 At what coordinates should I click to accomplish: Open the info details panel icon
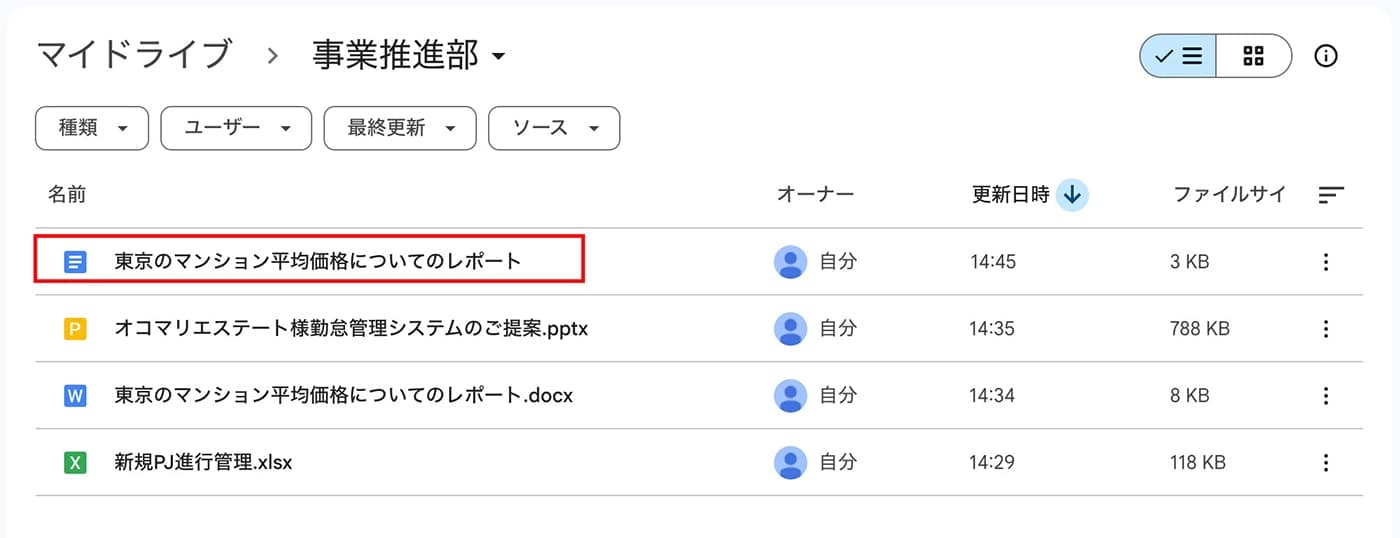click(1326, 56)
